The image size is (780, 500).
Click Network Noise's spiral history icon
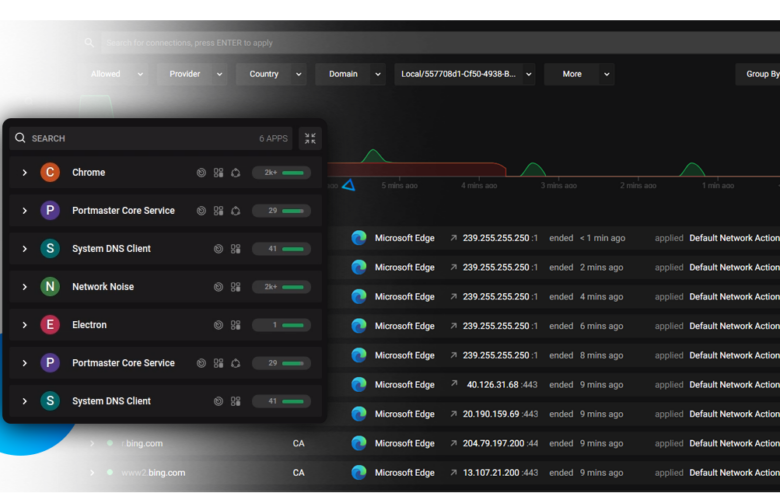(218, 287)
